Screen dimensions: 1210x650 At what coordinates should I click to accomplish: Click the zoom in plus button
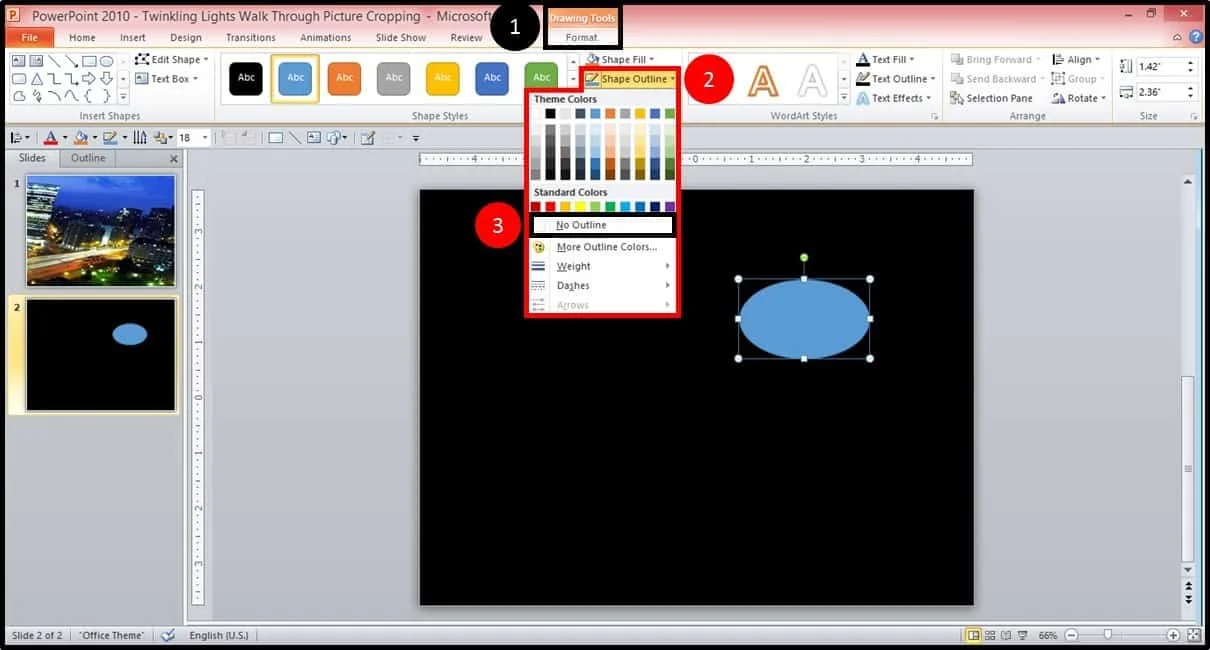click(1174, 635)
